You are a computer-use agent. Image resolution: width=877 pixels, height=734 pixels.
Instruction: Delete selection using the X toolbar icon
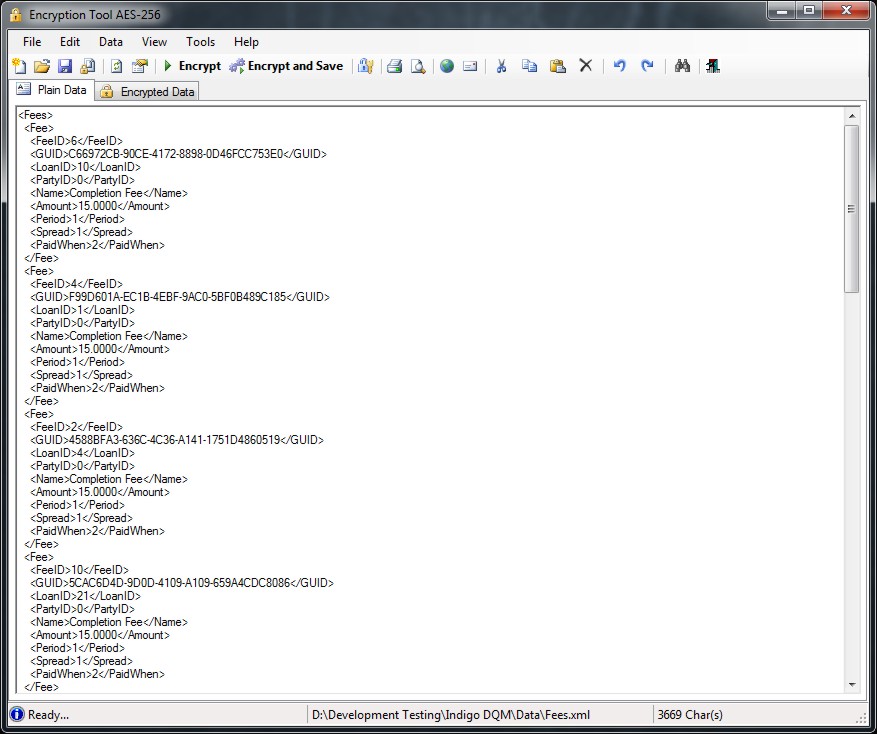point(586,66)
